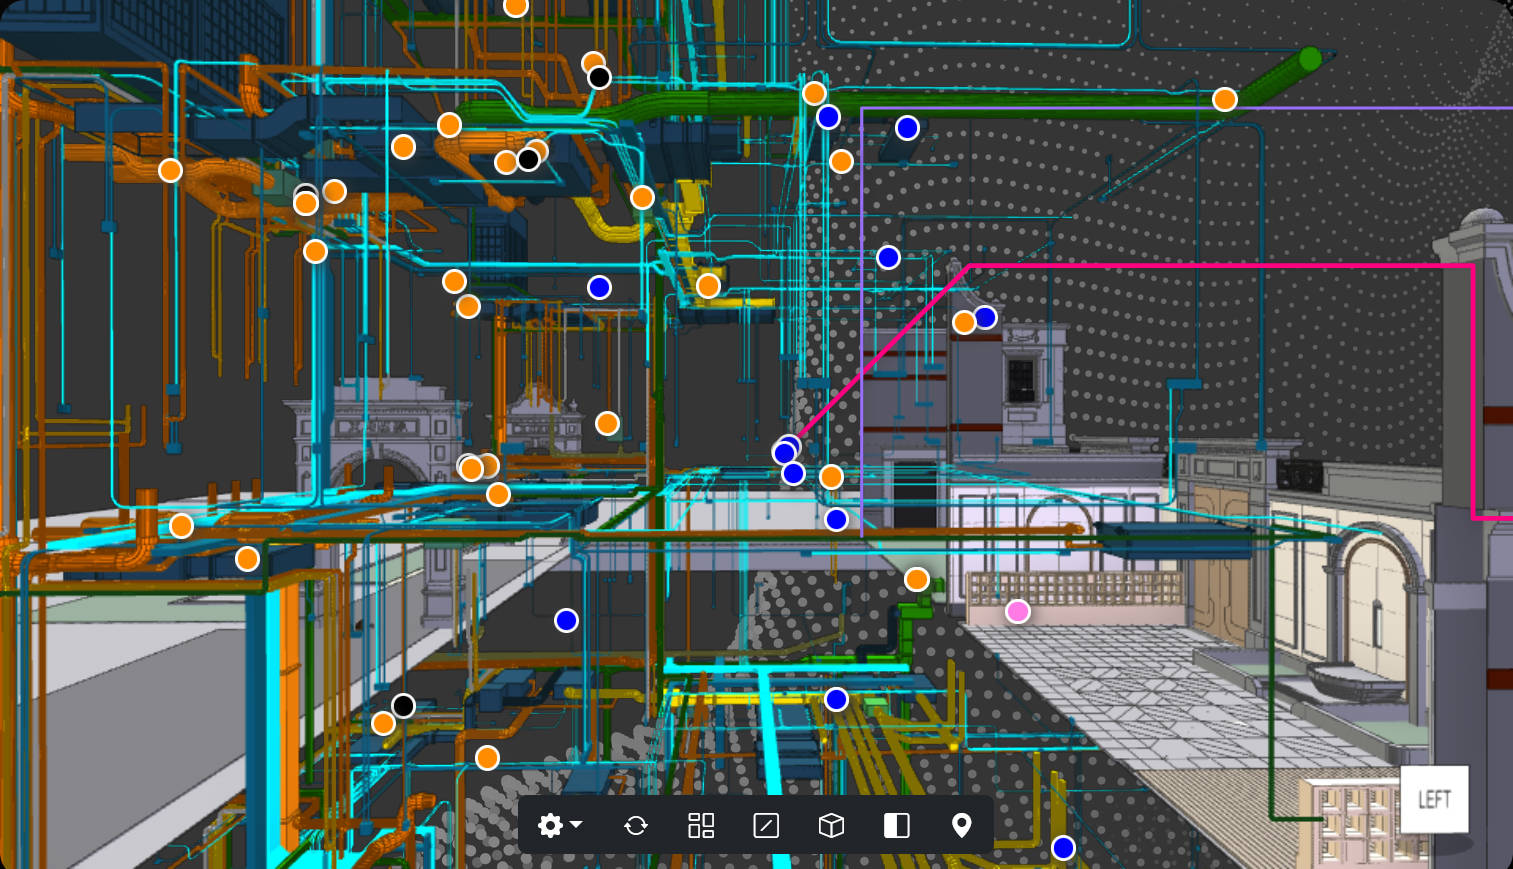Click the lowest black marker
This screenshot has width=1513, height=869.
tap(403, 706)
